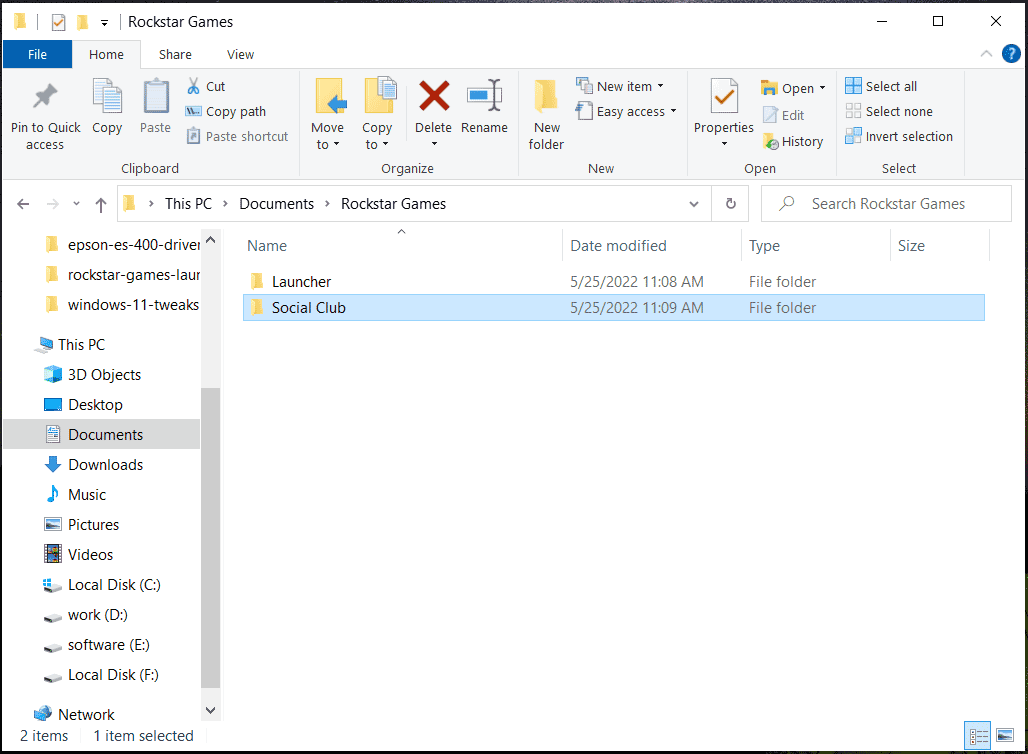Open Pictures in navigation pane
This screenshot has width=1028, height=754.
93,525
